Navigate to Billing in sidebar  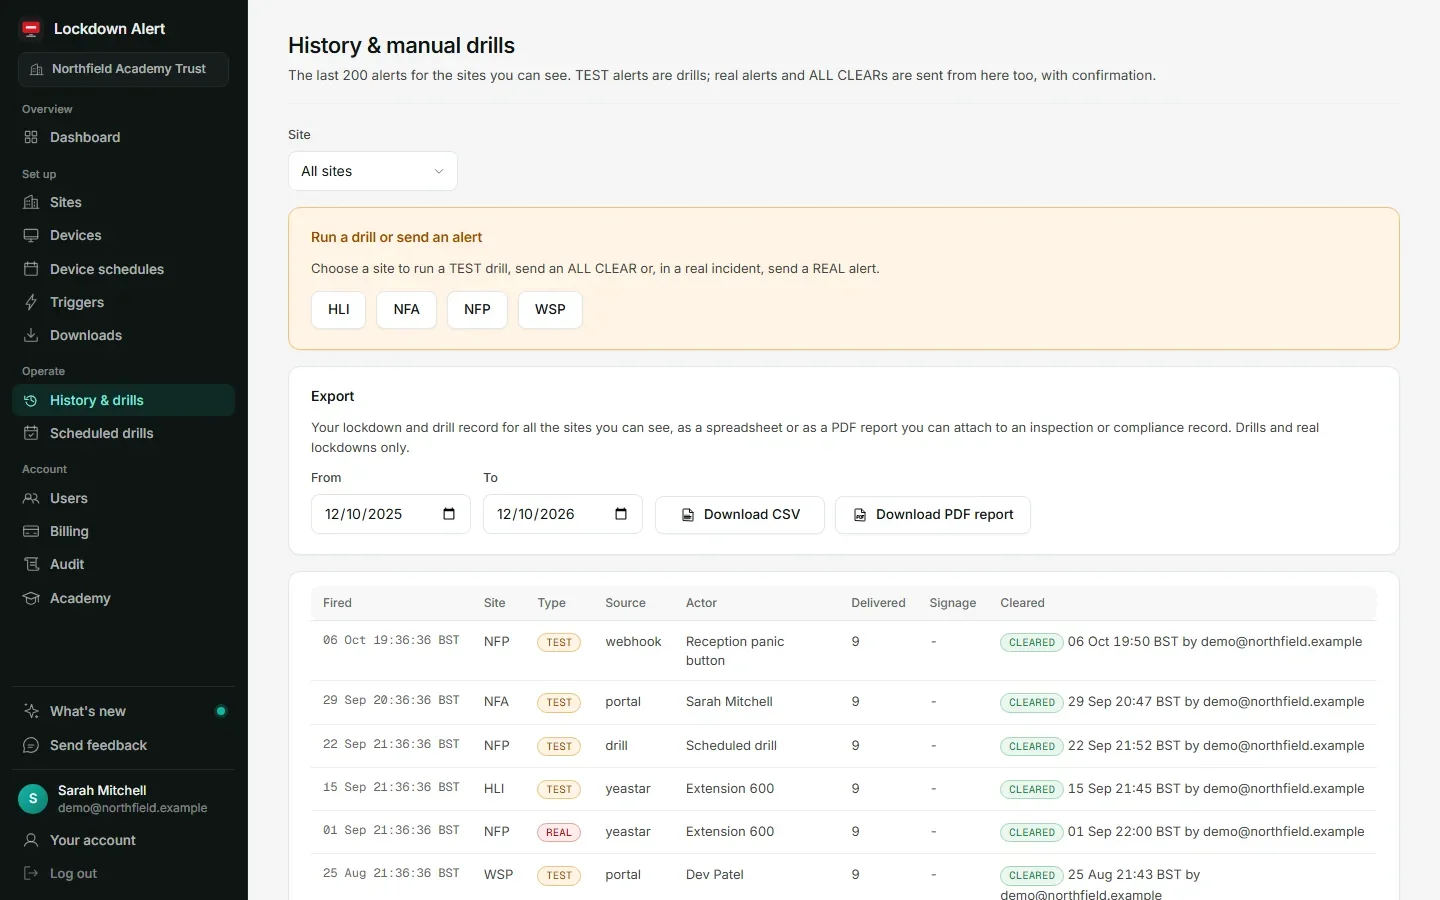tap(123, 531)
